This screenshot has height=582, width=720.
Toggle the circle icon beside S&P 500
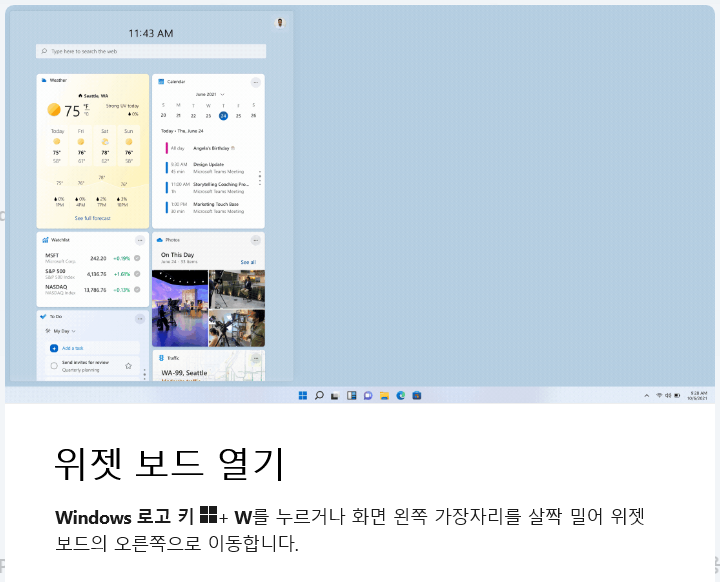[137, 274]
